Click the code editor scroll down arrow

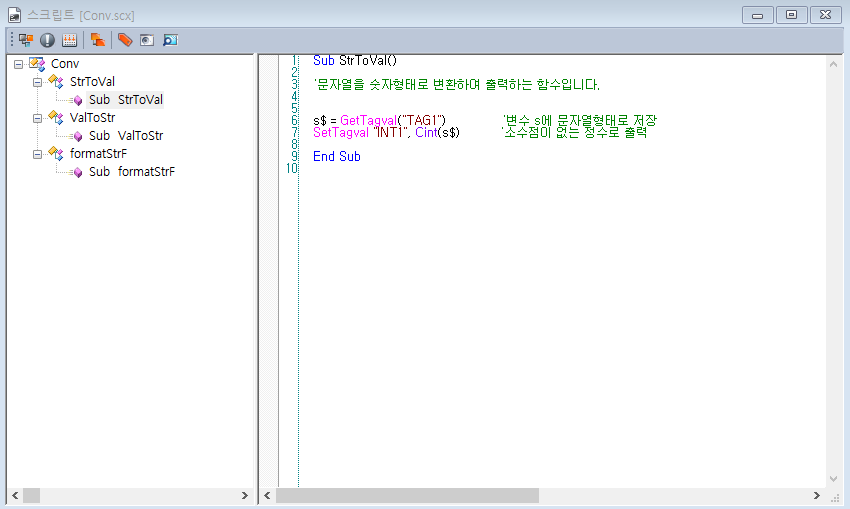click(x=834, y=479)
